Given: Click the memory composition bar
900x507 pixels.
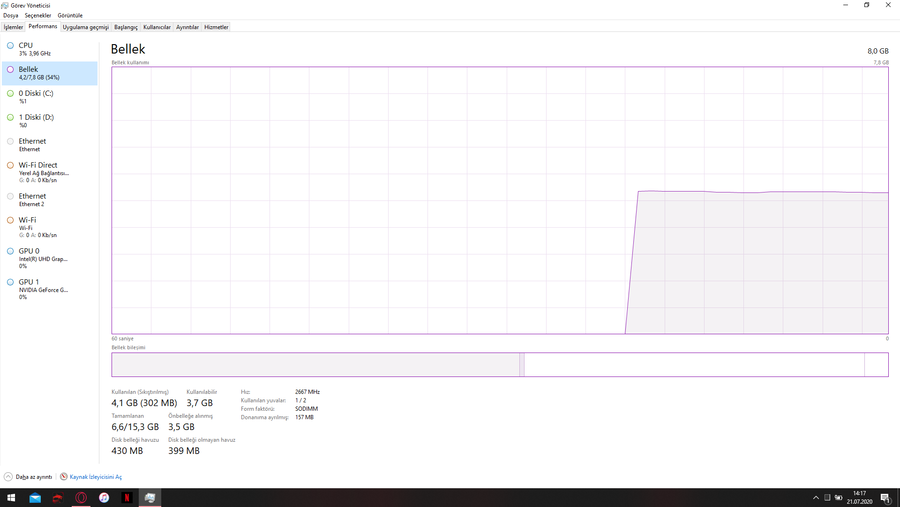Looking at the screenshot, I should [x=500, y=365].
